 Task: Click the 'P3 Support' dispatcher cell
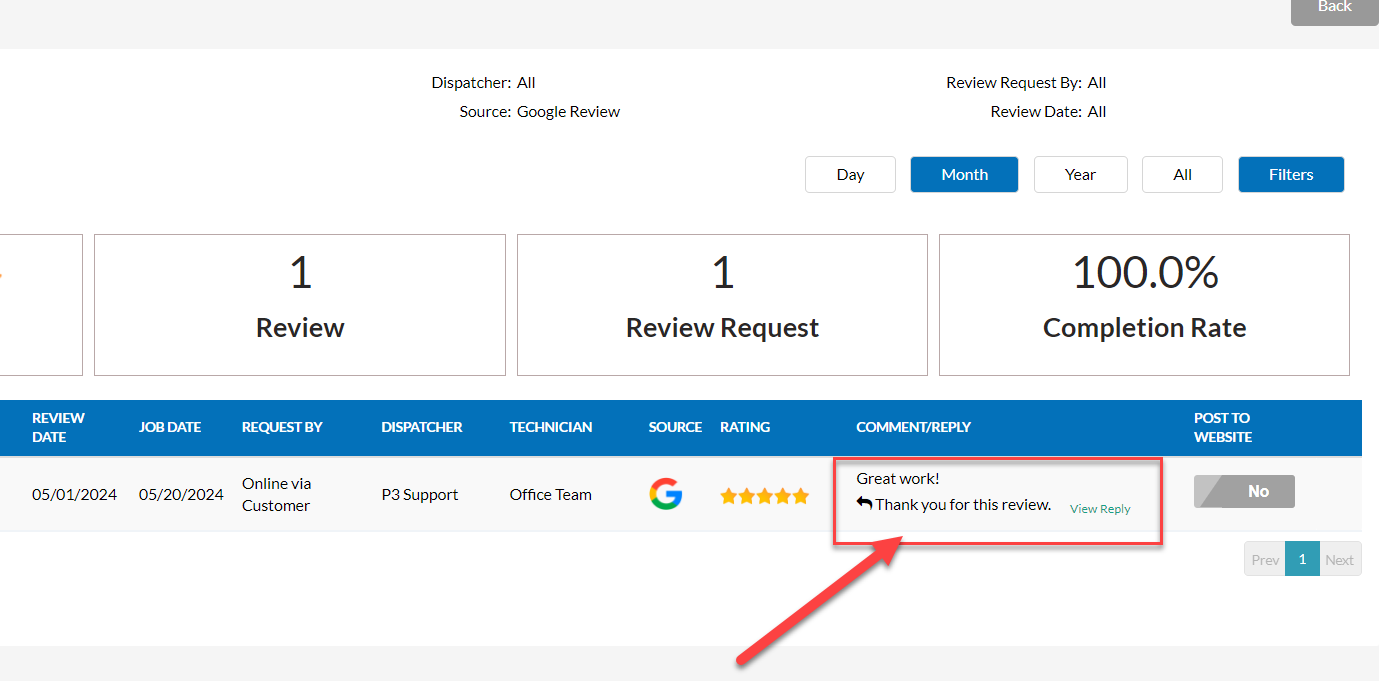click(x=420, y=494)
